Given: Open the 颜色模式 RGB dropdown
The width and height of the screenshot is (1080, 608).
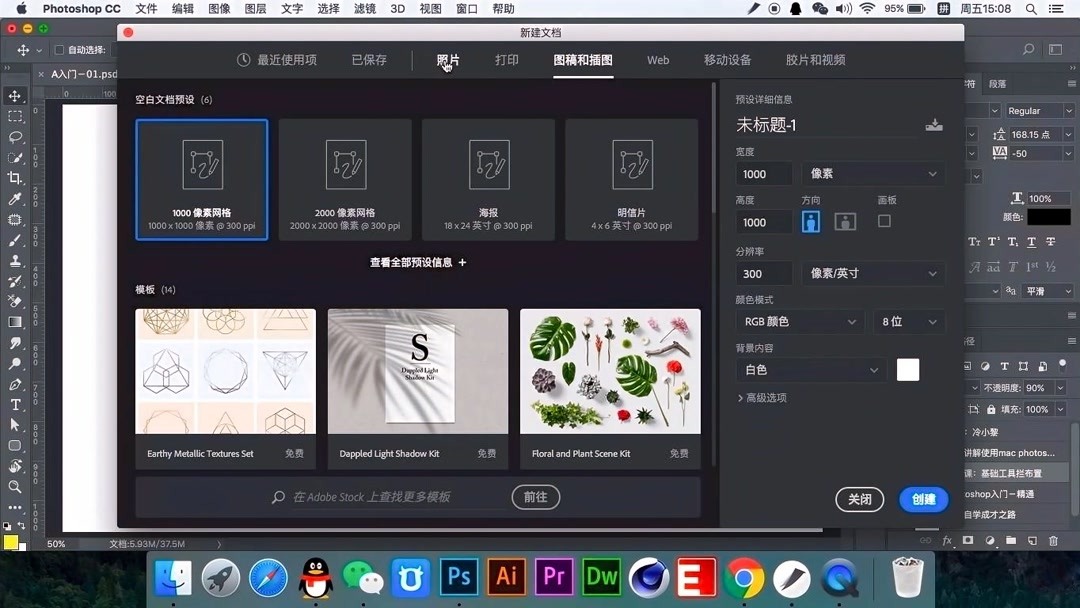Looking at the screenshot, I should (x=798, y=321).
